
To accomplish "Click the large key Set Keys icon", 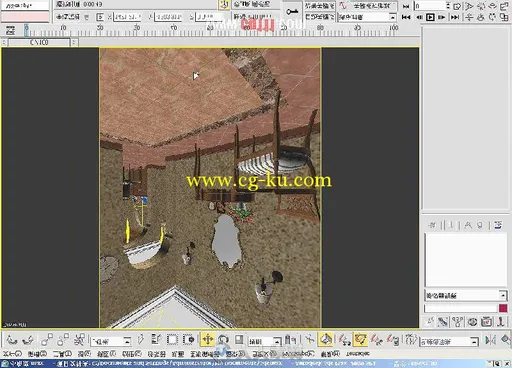I will pos(292,12).
